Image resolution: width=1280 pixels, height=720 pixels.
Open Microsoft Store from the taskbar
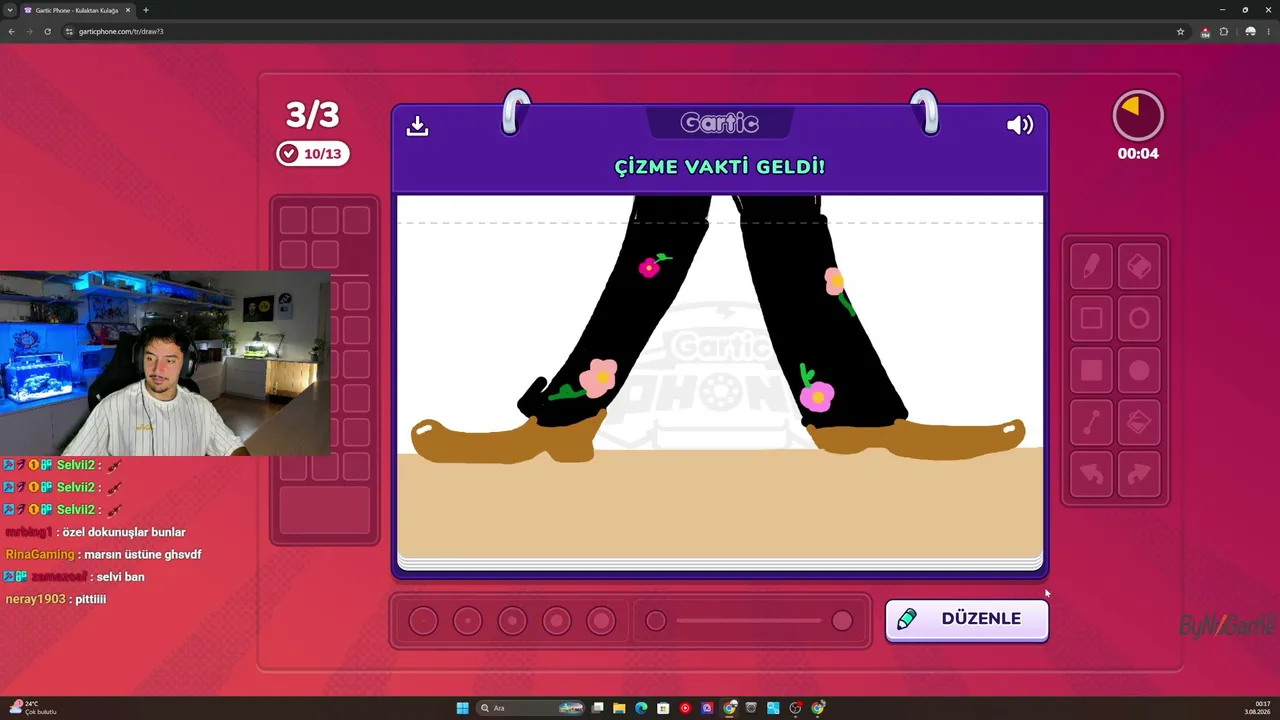click(663, 708)
